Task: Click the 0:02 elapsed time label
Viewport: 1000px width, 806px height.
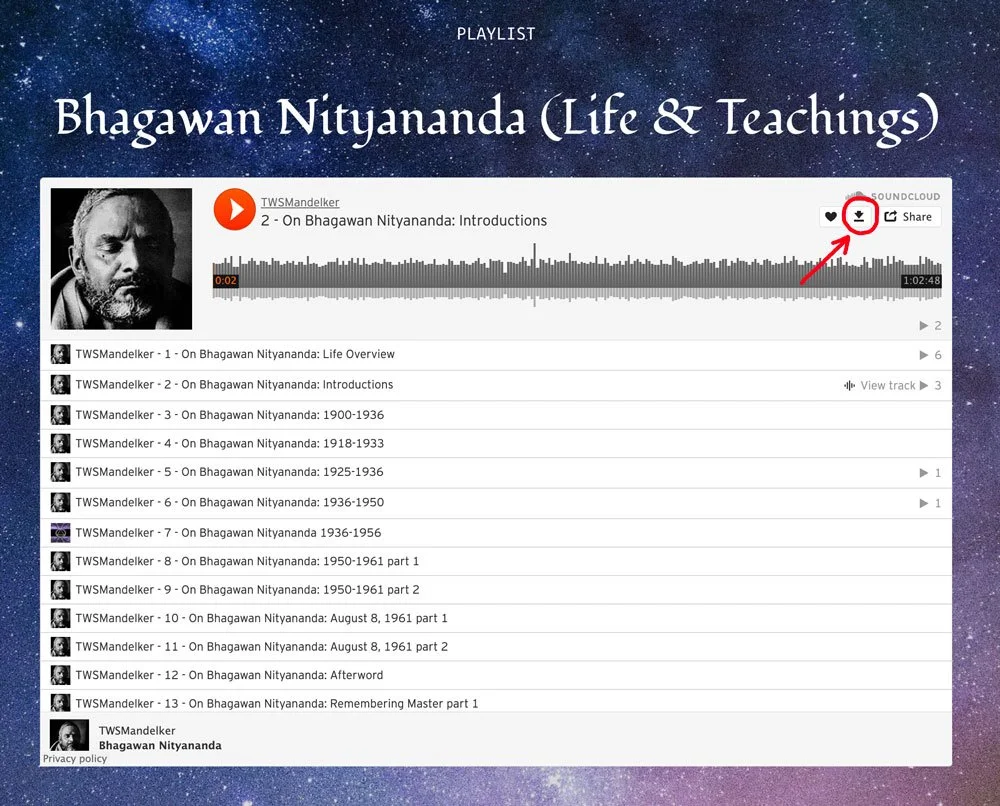Action: click(226, 281)
